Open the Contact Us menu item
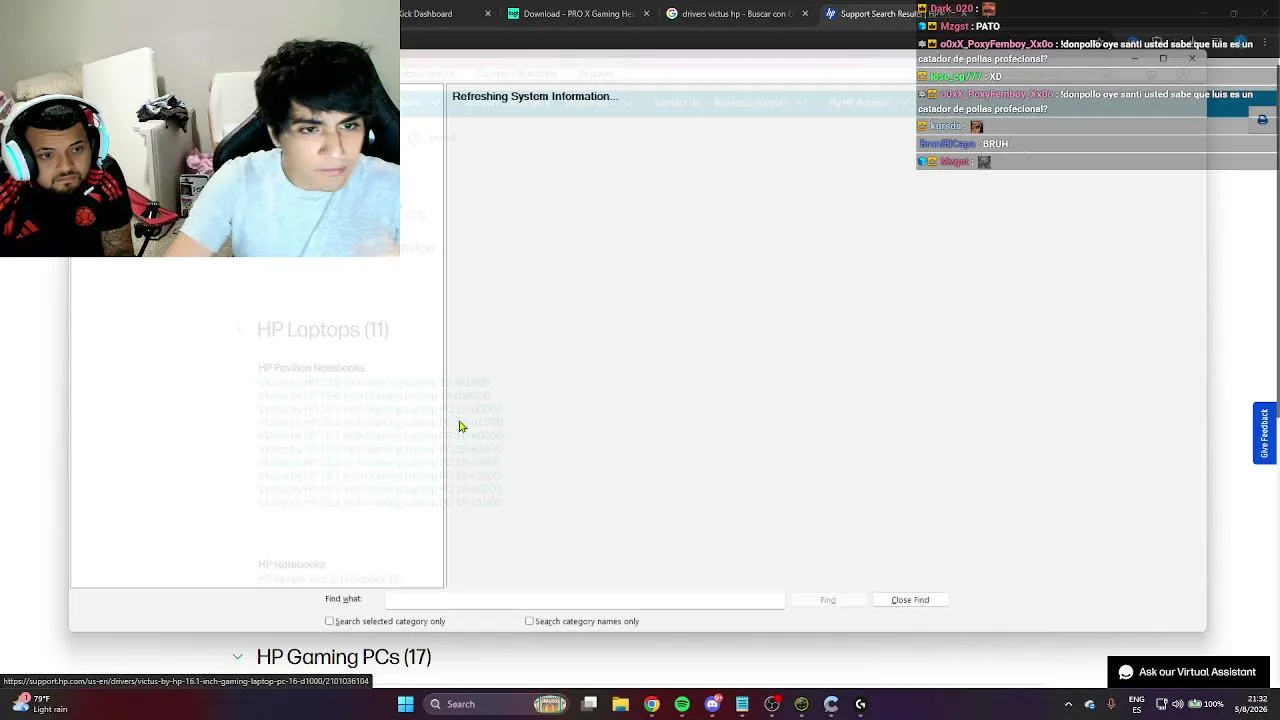The image size is (1280, 720). [x=677, y=103]
